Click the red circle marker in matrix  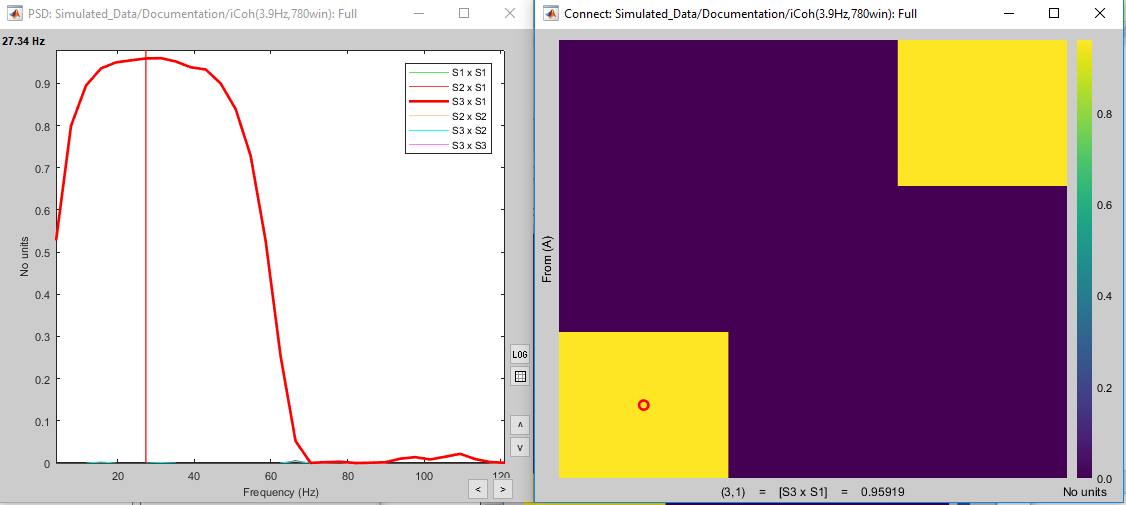point(643,405)
